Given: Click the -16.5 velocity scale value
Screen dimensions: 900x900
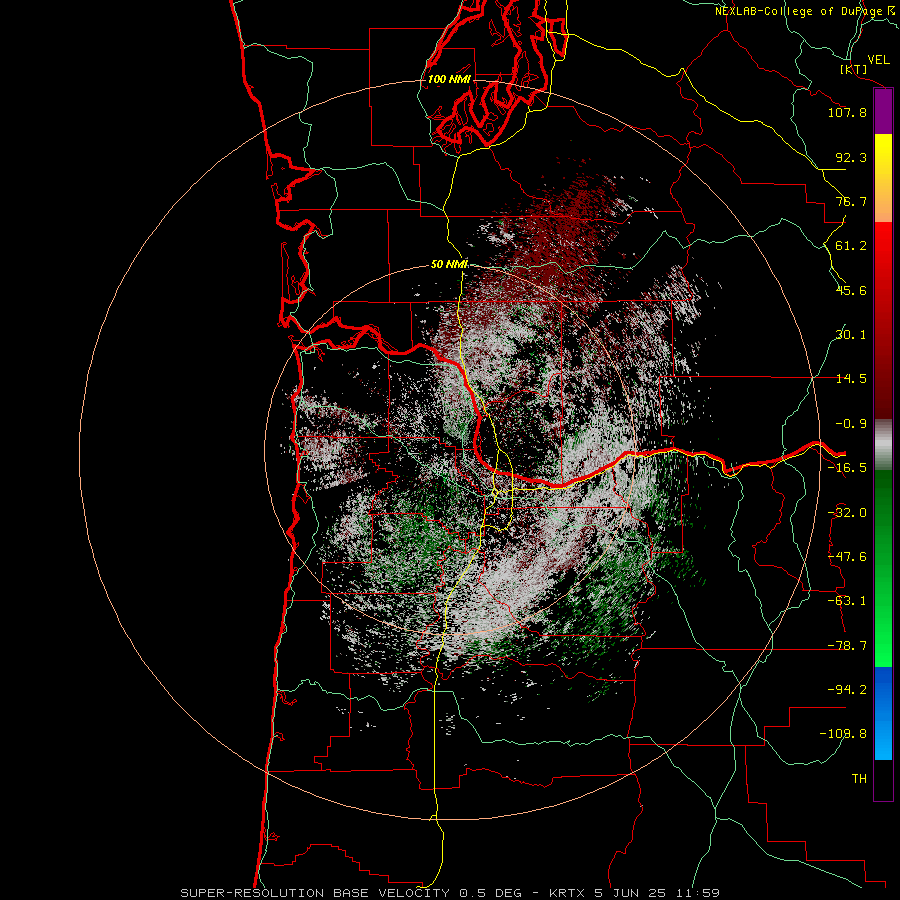Looking at the screenshot, I should pos(847,468).
